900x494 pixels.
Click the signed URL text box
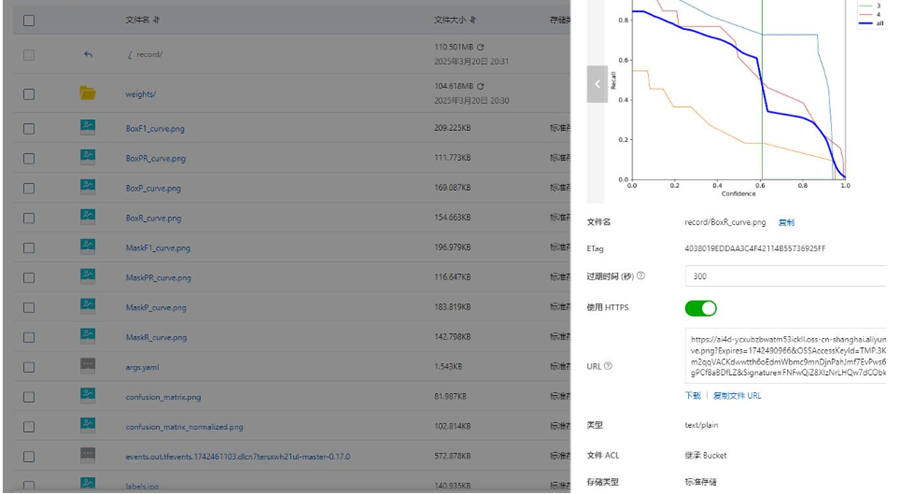(x=786, y=356)
